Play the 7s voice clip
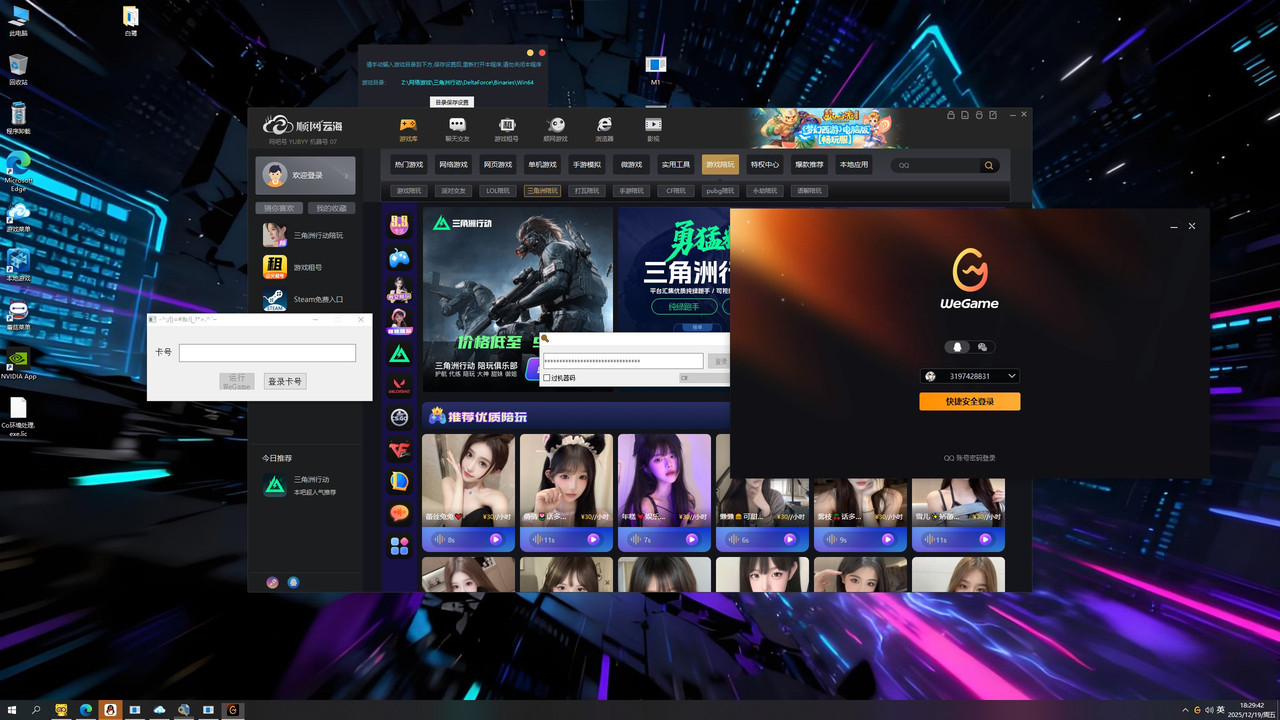This screenshot has height=720, width=1280. click(x=691, y=539)
